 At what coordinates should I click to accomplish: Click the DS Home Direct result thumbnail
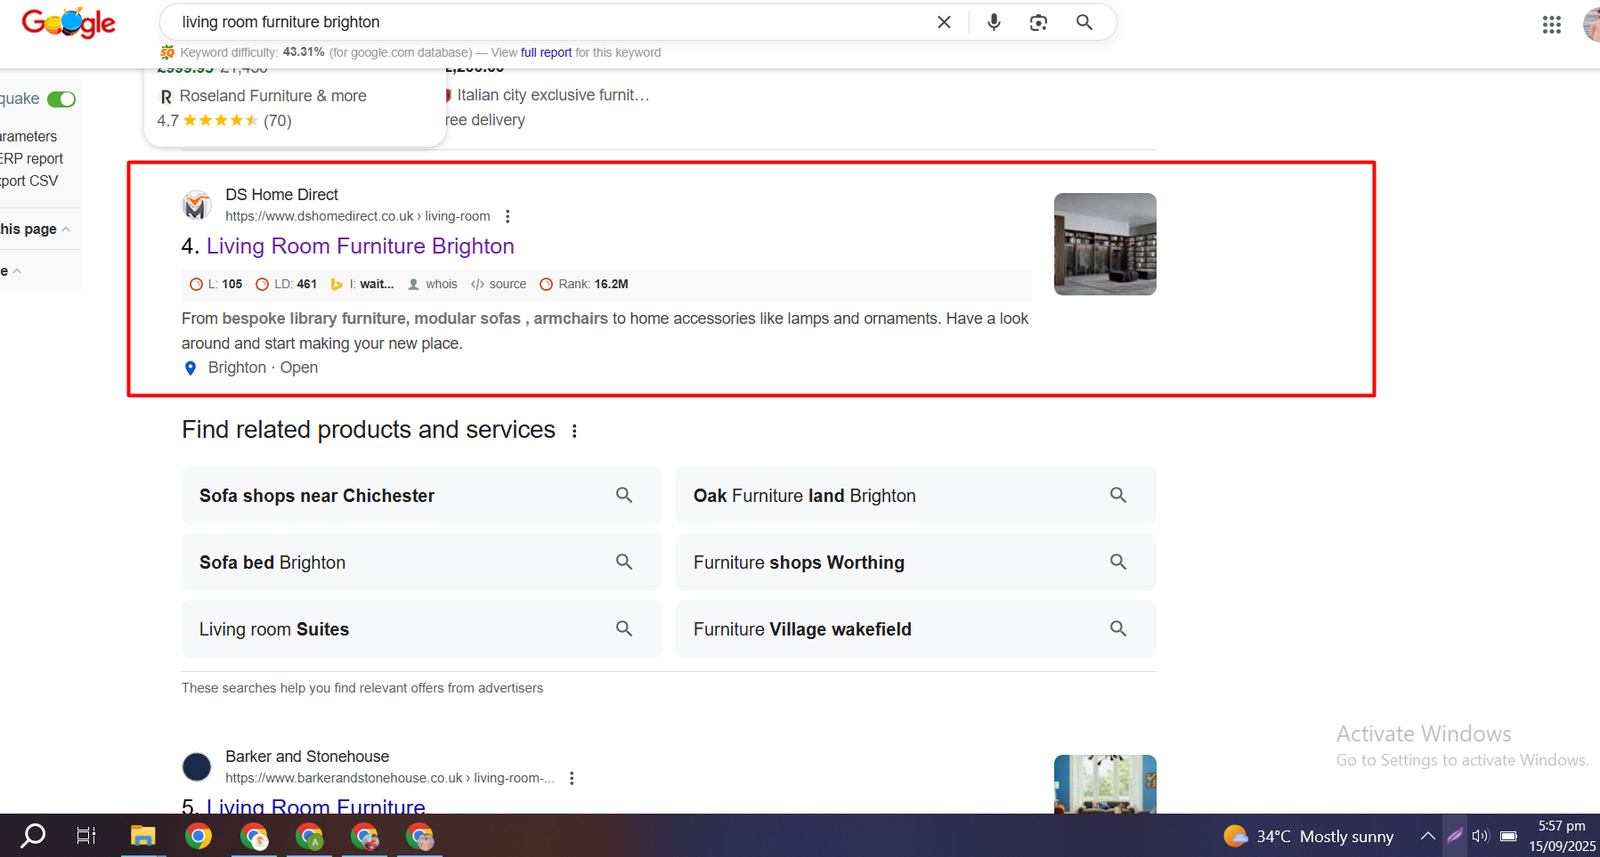pyautogui.click(x=1105, y=244)
